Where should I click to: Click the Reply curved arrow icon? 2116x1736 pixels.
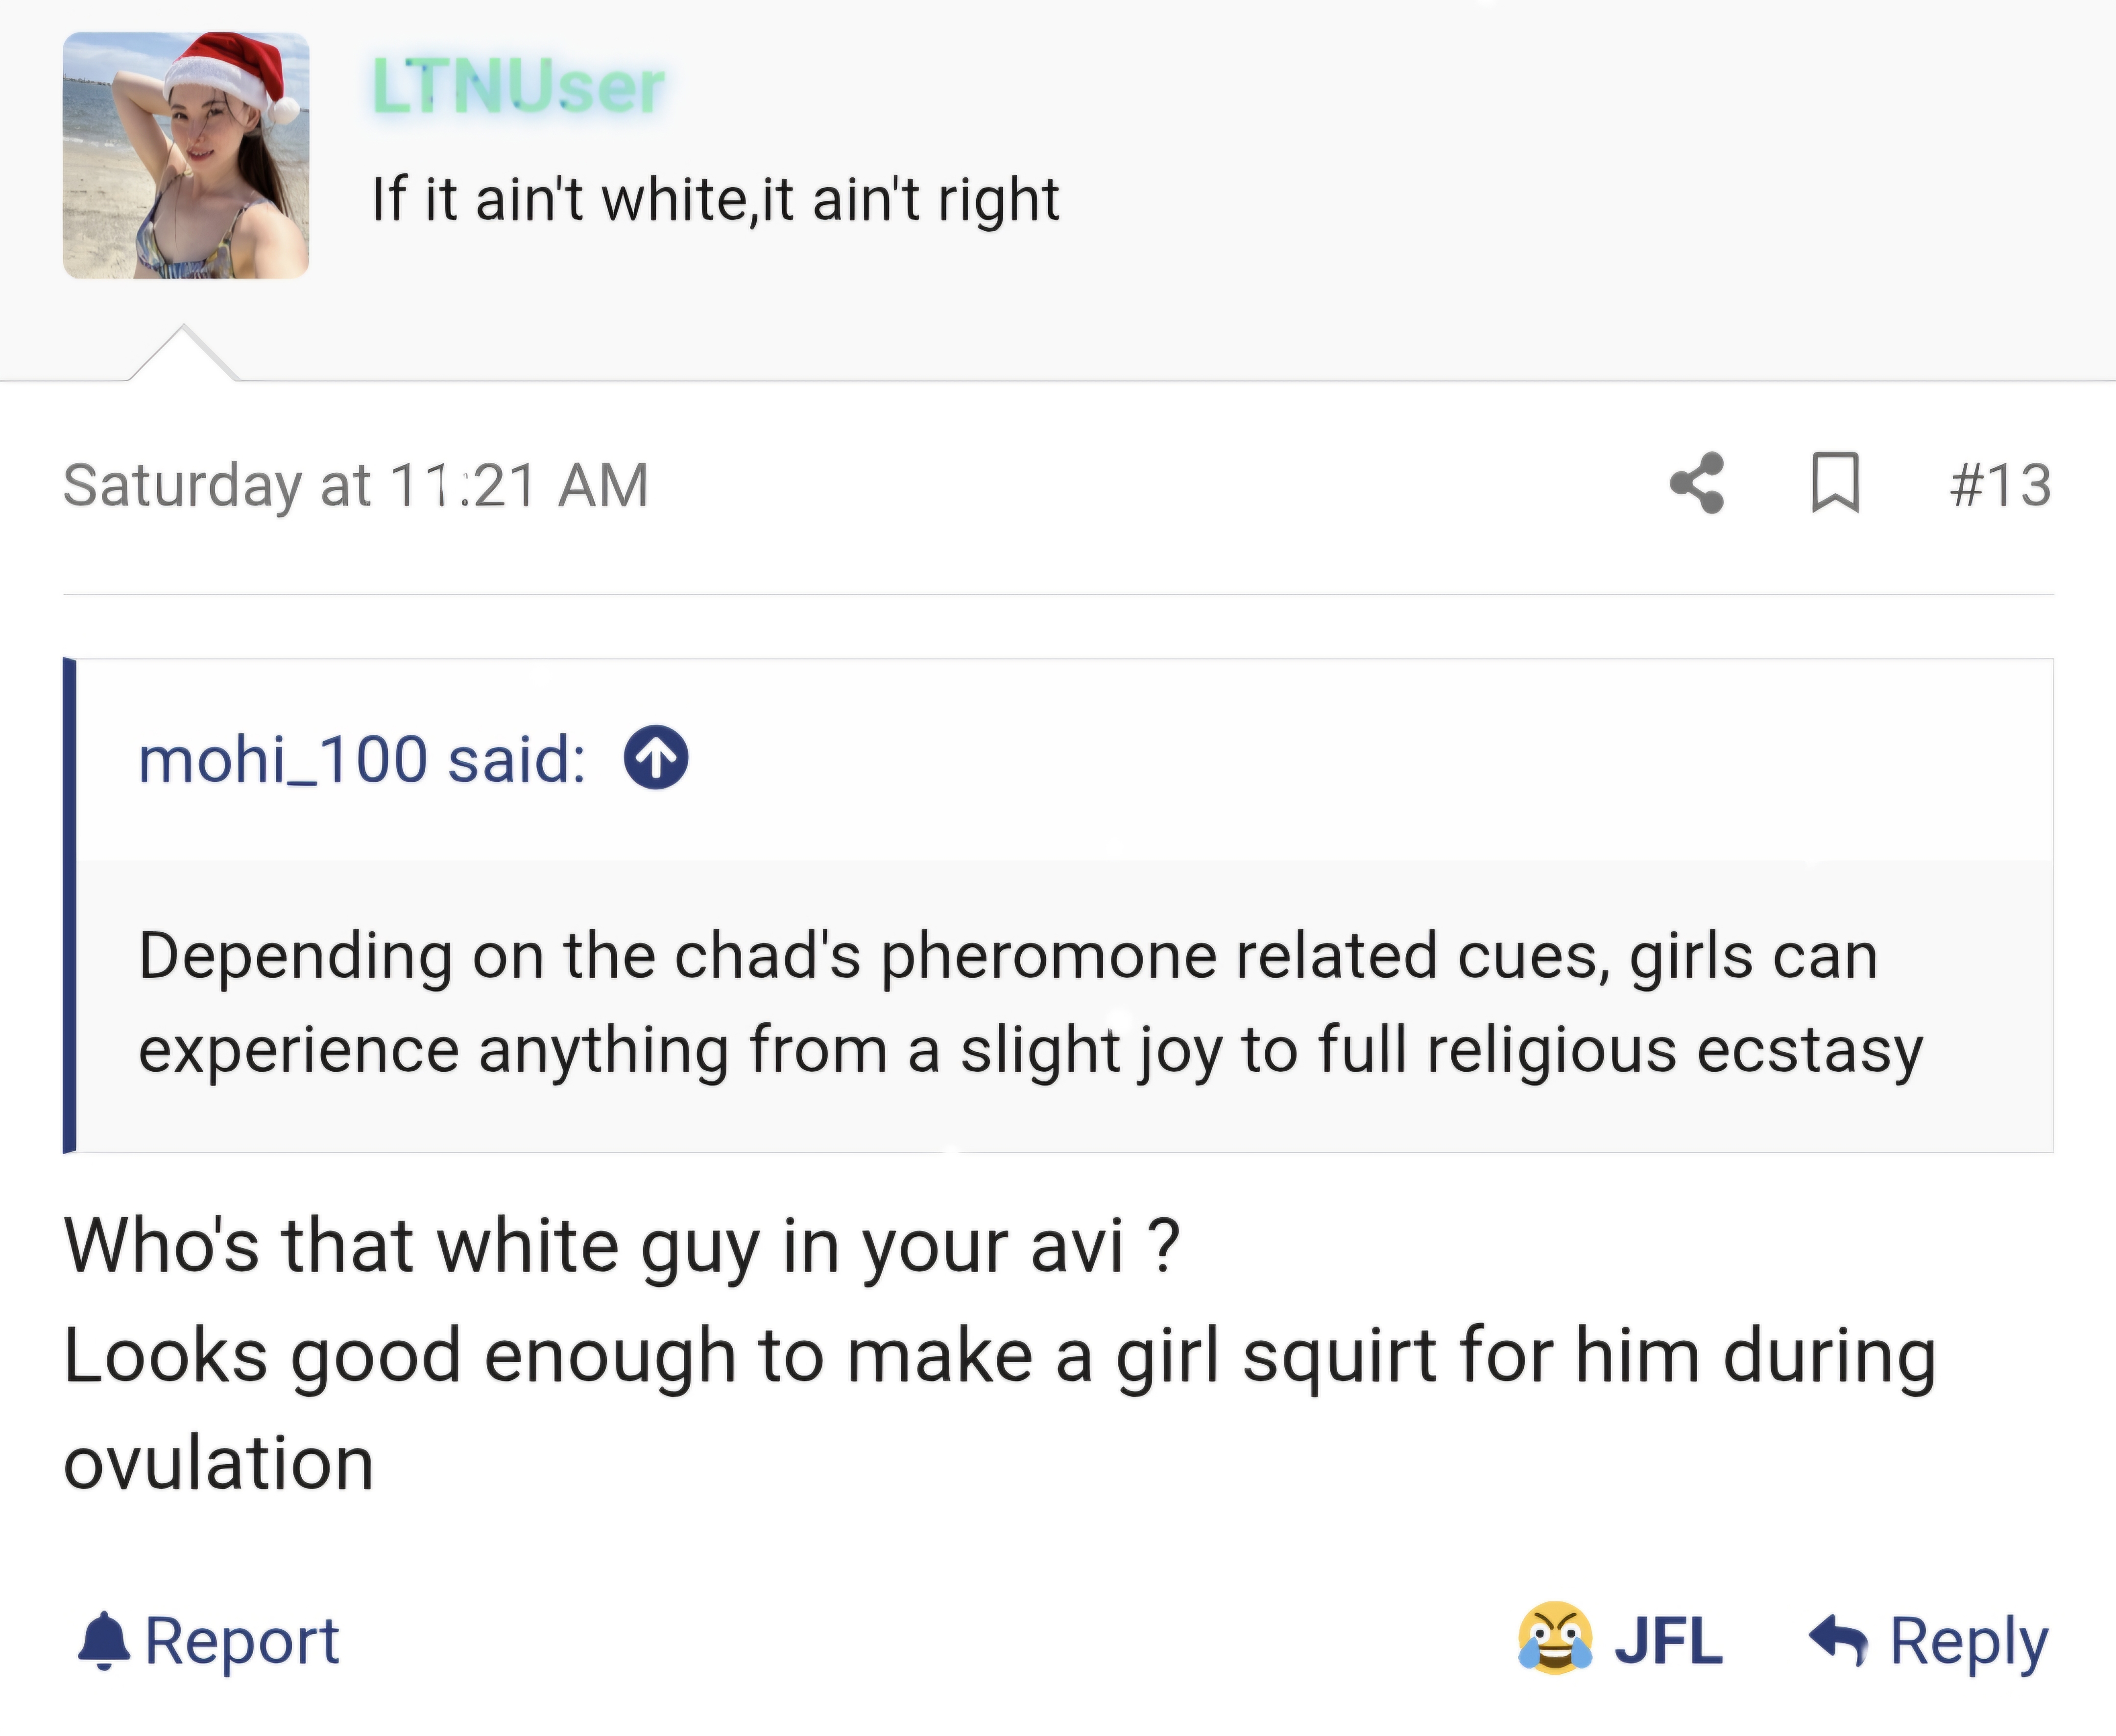1838,1641
